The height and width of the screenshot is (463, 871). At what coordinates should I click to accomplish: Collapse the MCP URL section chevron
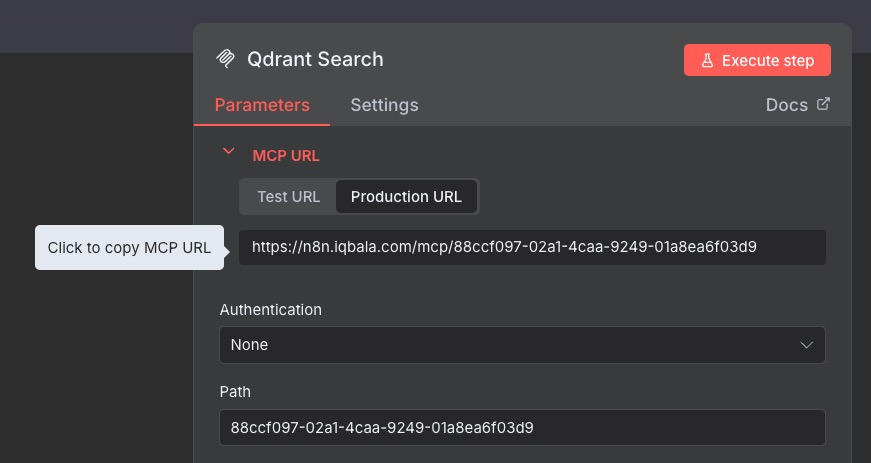(x=229, y=152)
